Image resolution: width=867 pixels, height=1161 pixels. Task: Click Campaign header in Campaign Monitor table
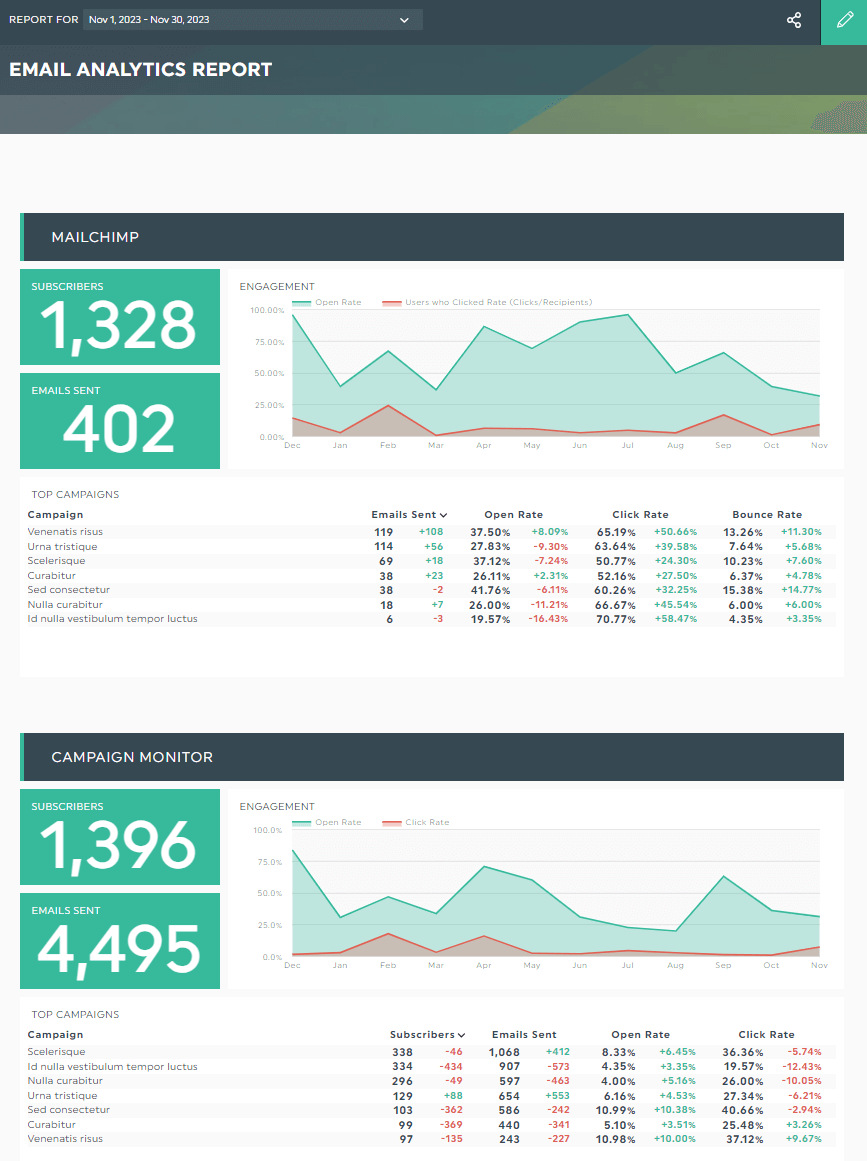56,1034
